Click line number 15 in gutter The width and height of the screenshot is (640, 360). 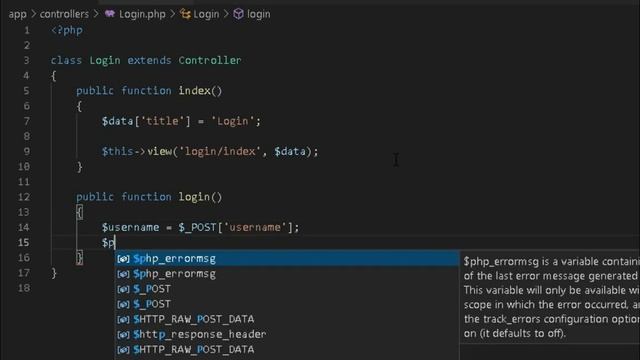pos(24,242)
